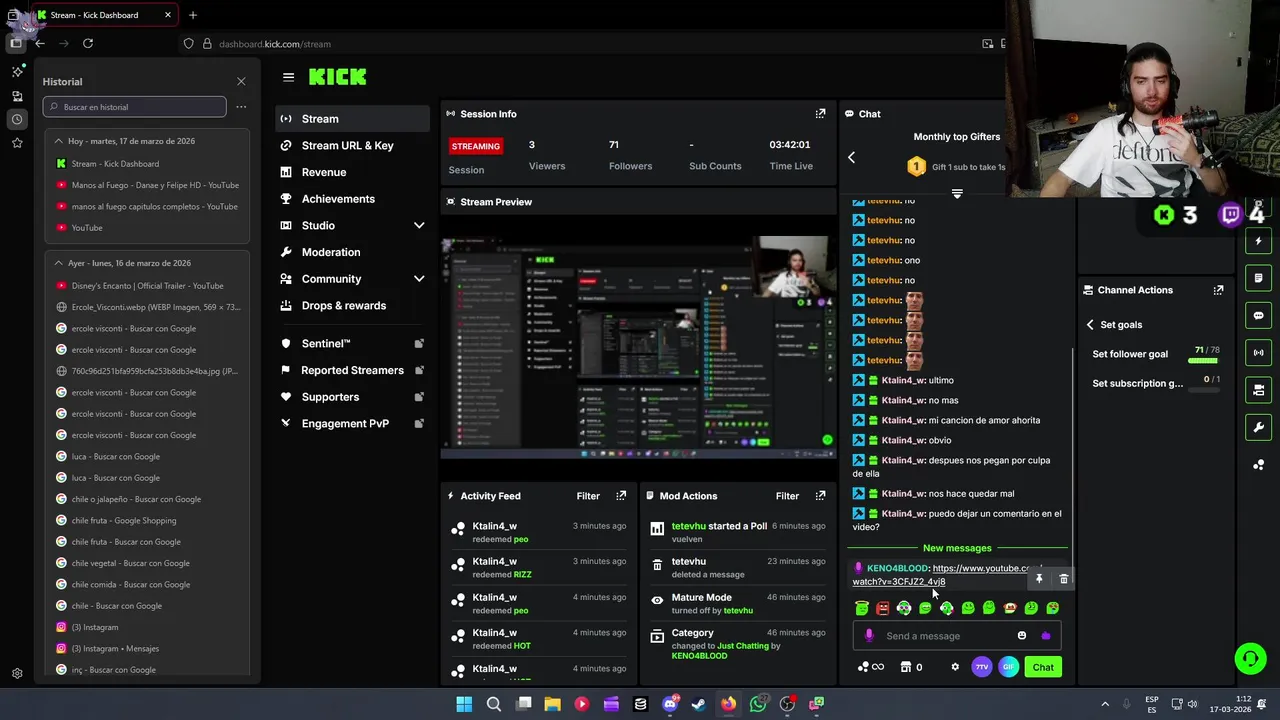Open Windows taskbar search
1280x720 pixels.
point(493,704)
